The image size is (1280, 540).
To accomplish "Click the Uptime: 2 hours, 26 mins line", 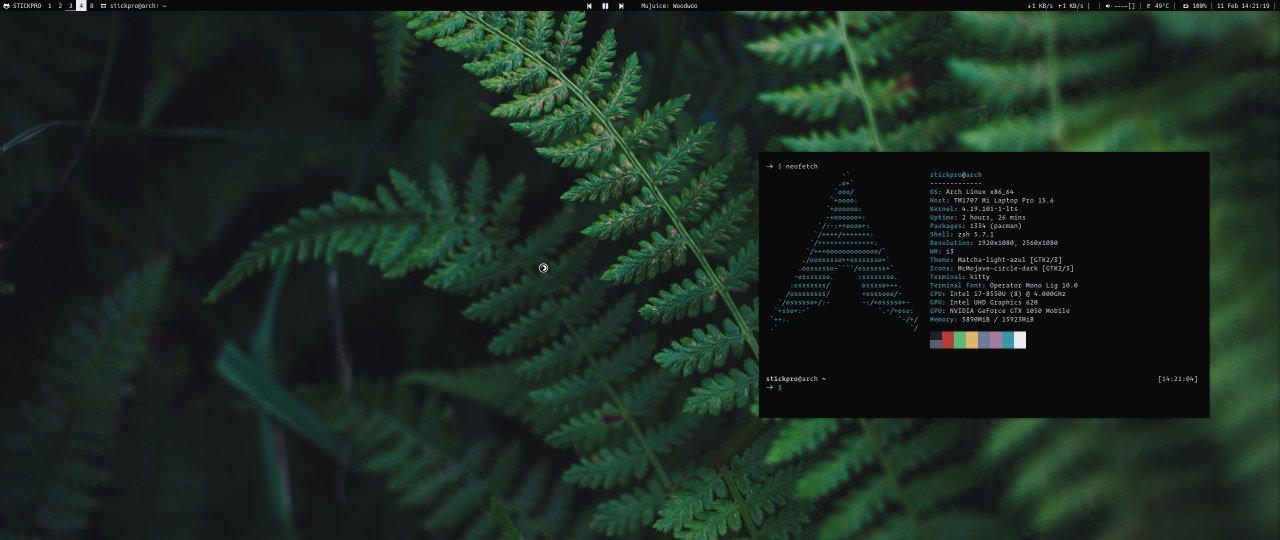I will point(978,217).
